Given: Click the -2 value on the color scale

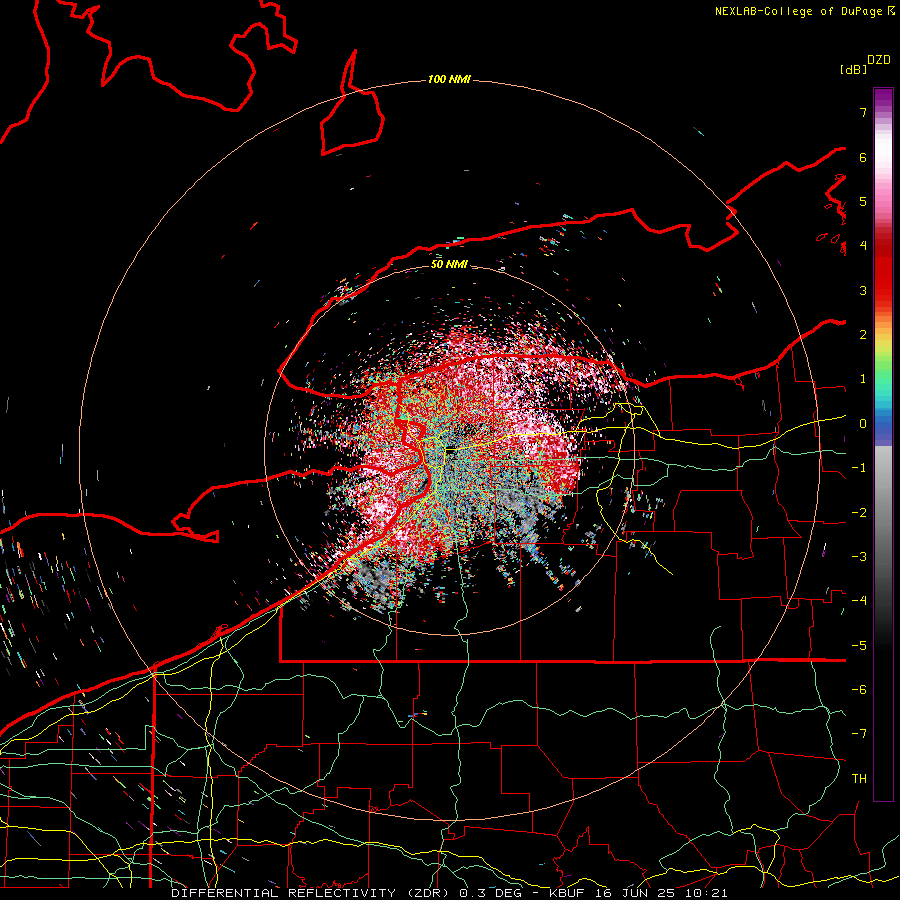Looking at the screenshot, I should pyautogui.click(x=859, y=512).
